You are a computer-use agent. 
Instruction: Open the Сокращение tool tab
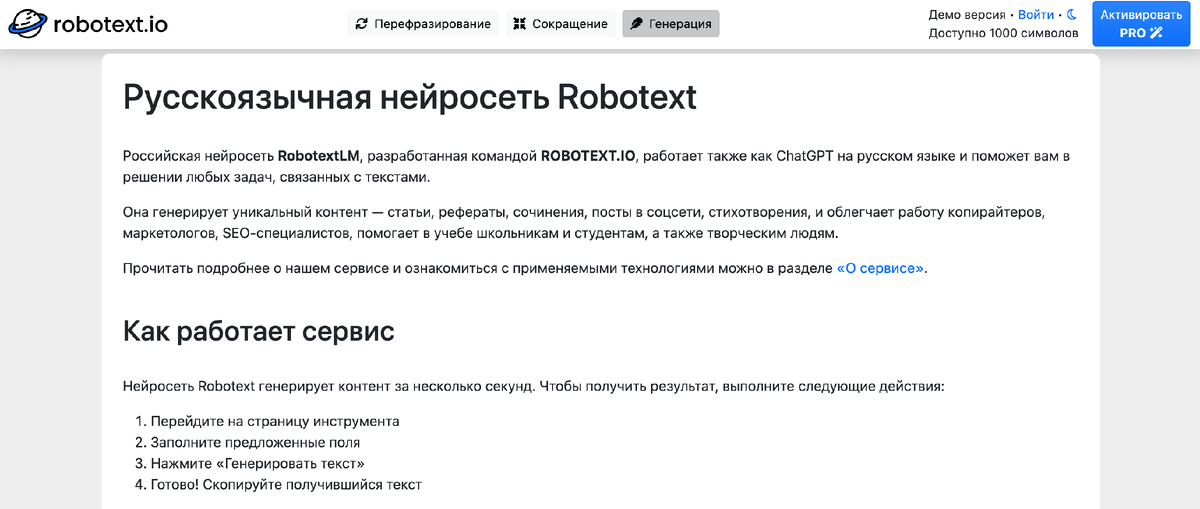coord(560,24)
